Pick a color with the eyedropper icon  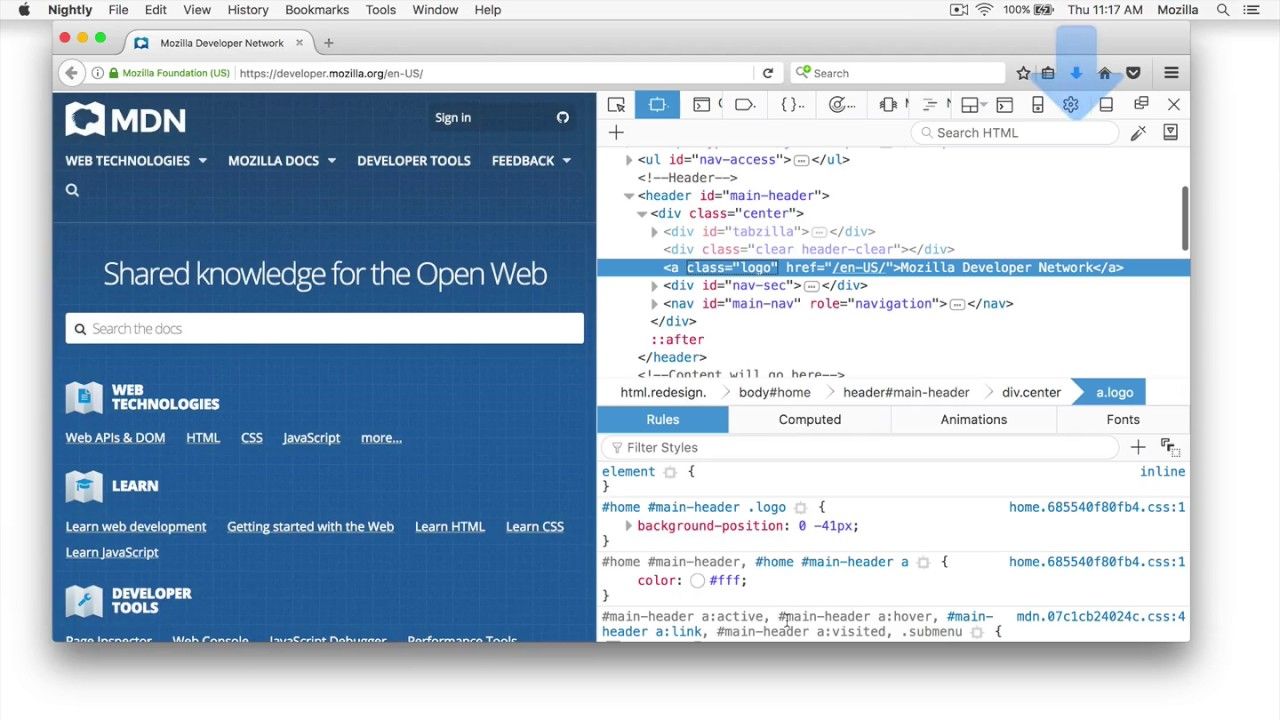click(x=1138, y=133)
